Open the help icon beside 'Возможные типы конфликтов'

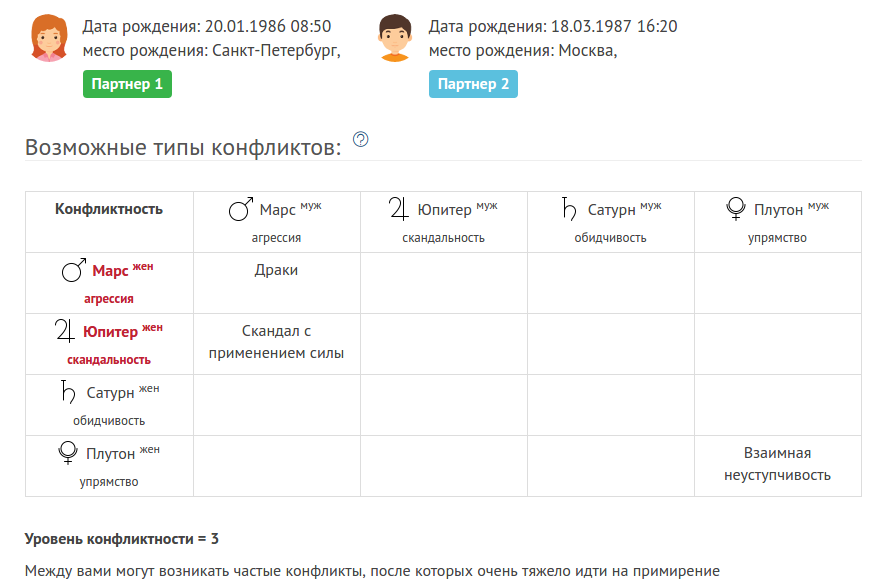click(361, 139)
